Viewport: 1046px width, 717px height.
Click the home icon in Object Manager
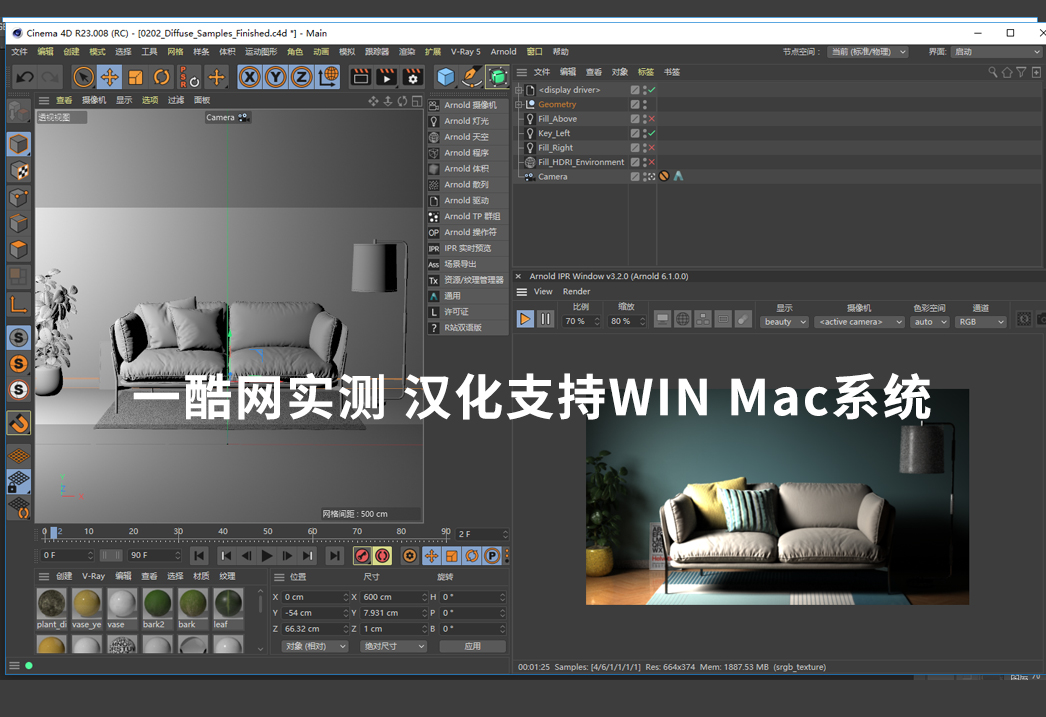(x=1007, y=72)
